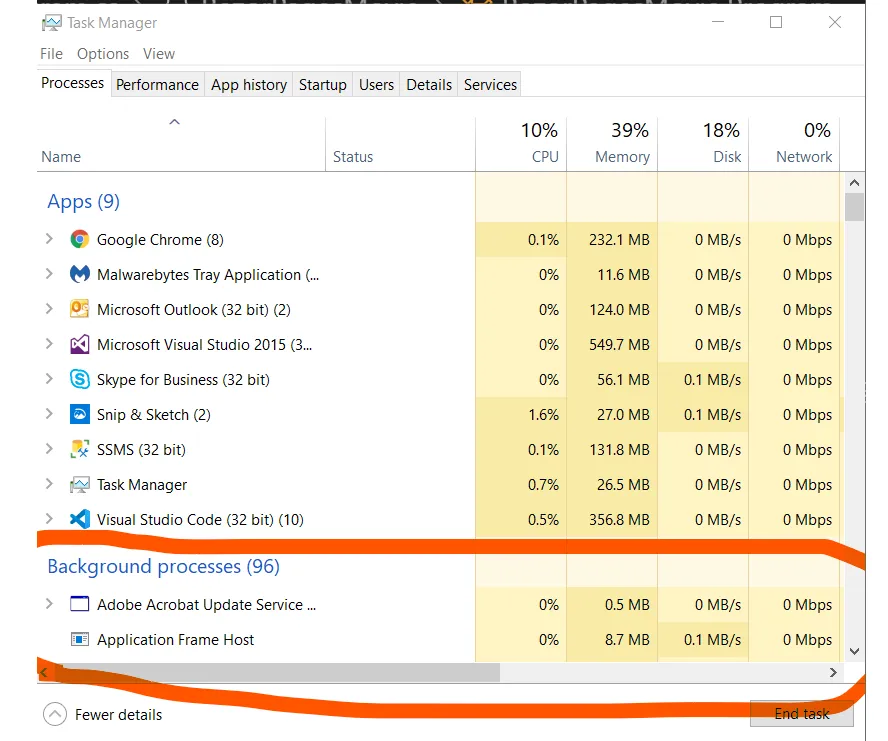888x741 pixels.
Task: Expand the Task Manager process row
Action: pos(49,484)
